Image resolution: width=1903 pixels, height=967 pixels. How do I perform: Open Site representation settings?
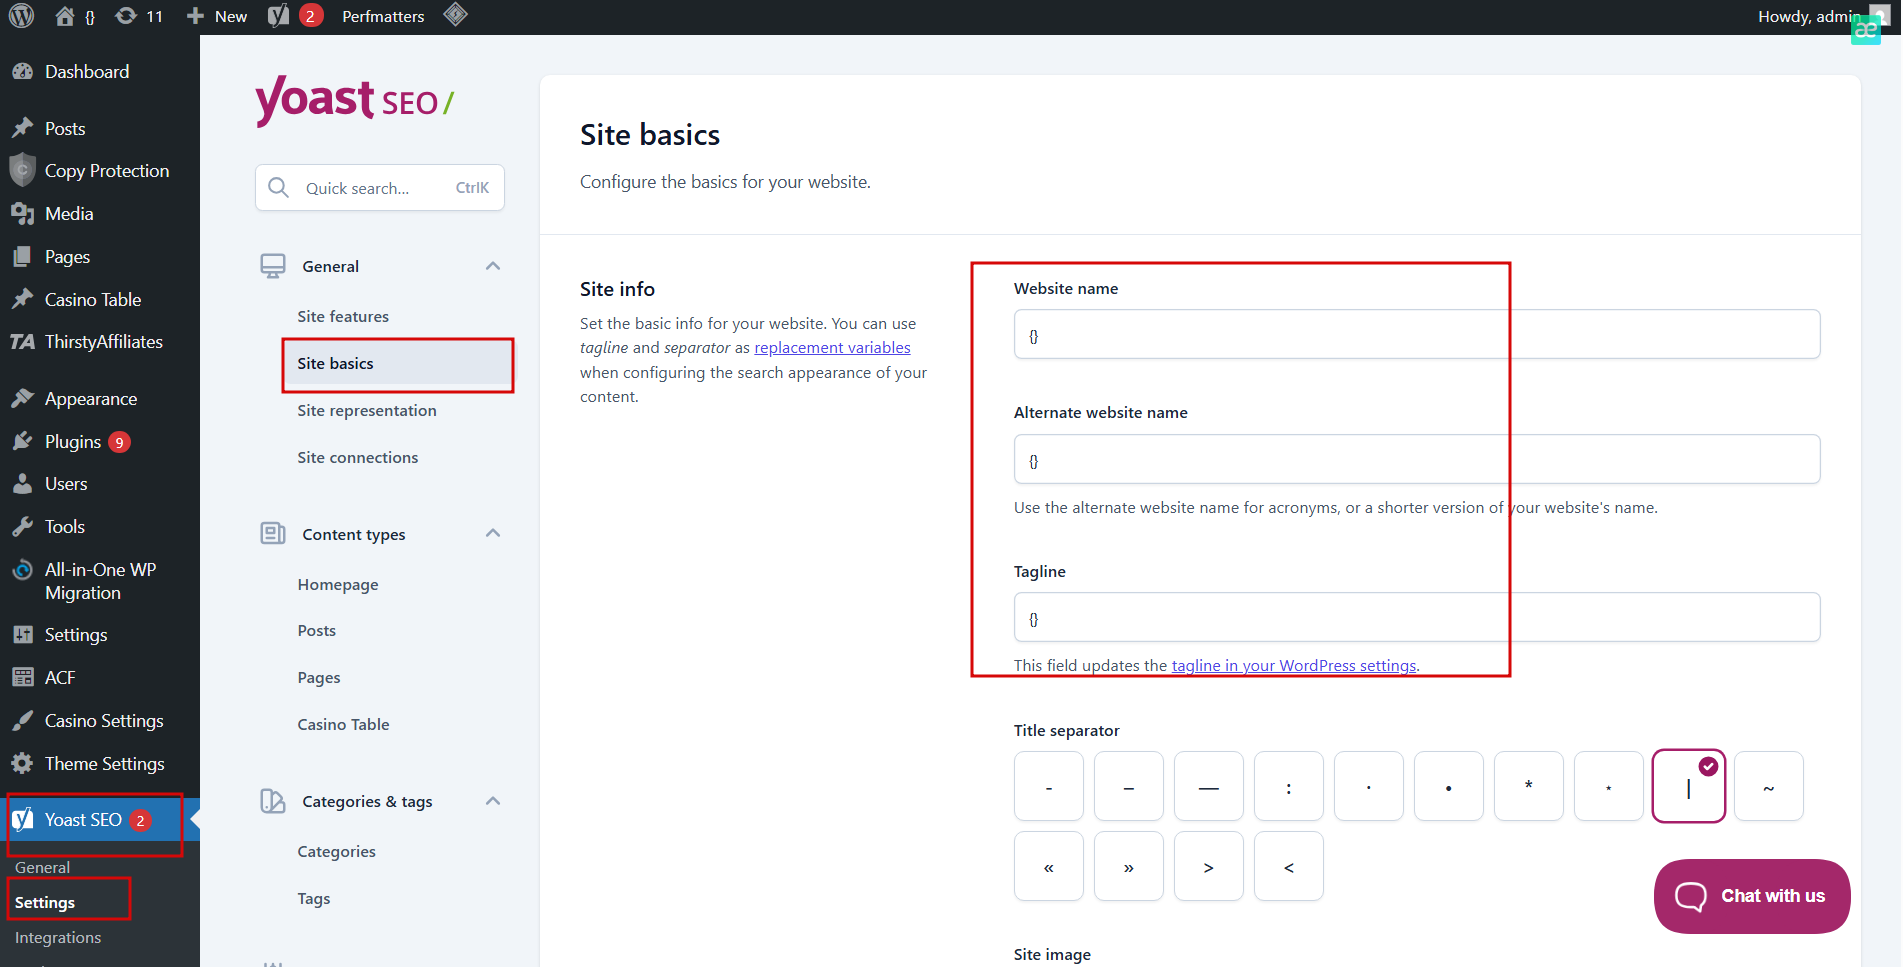[367, 411]
